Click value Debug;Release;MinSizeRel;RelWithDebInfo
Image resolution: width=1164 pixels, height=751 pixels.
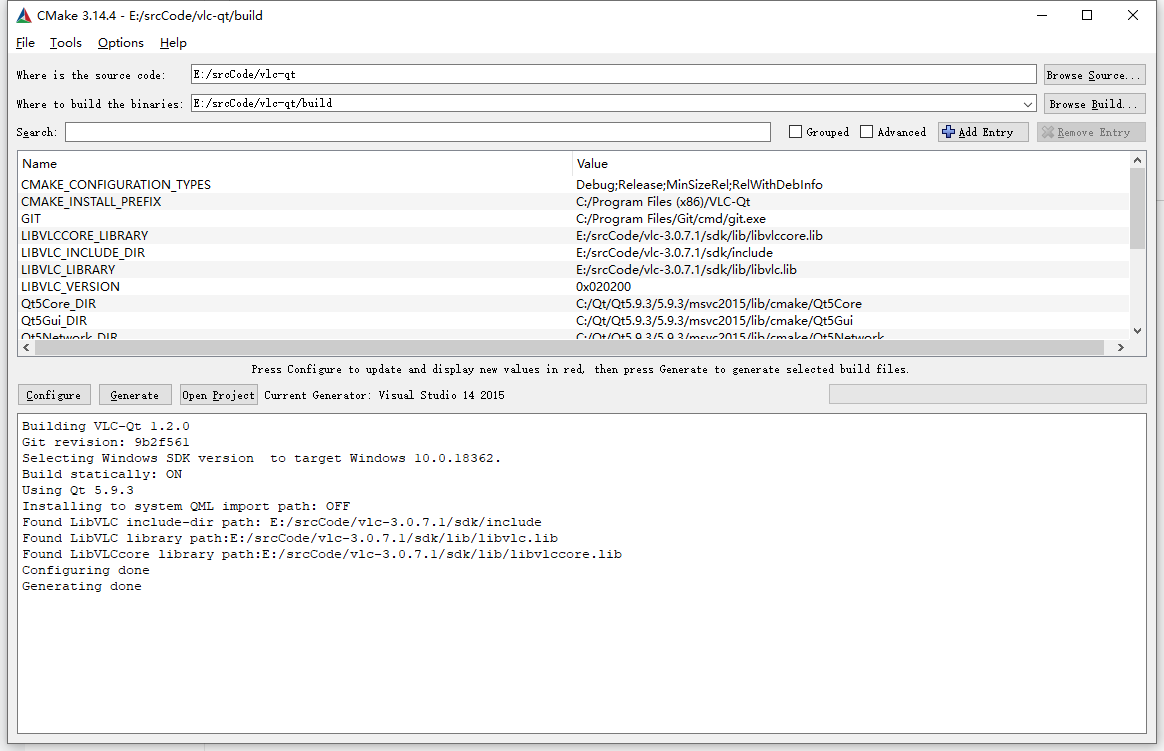tap(699, 185)
